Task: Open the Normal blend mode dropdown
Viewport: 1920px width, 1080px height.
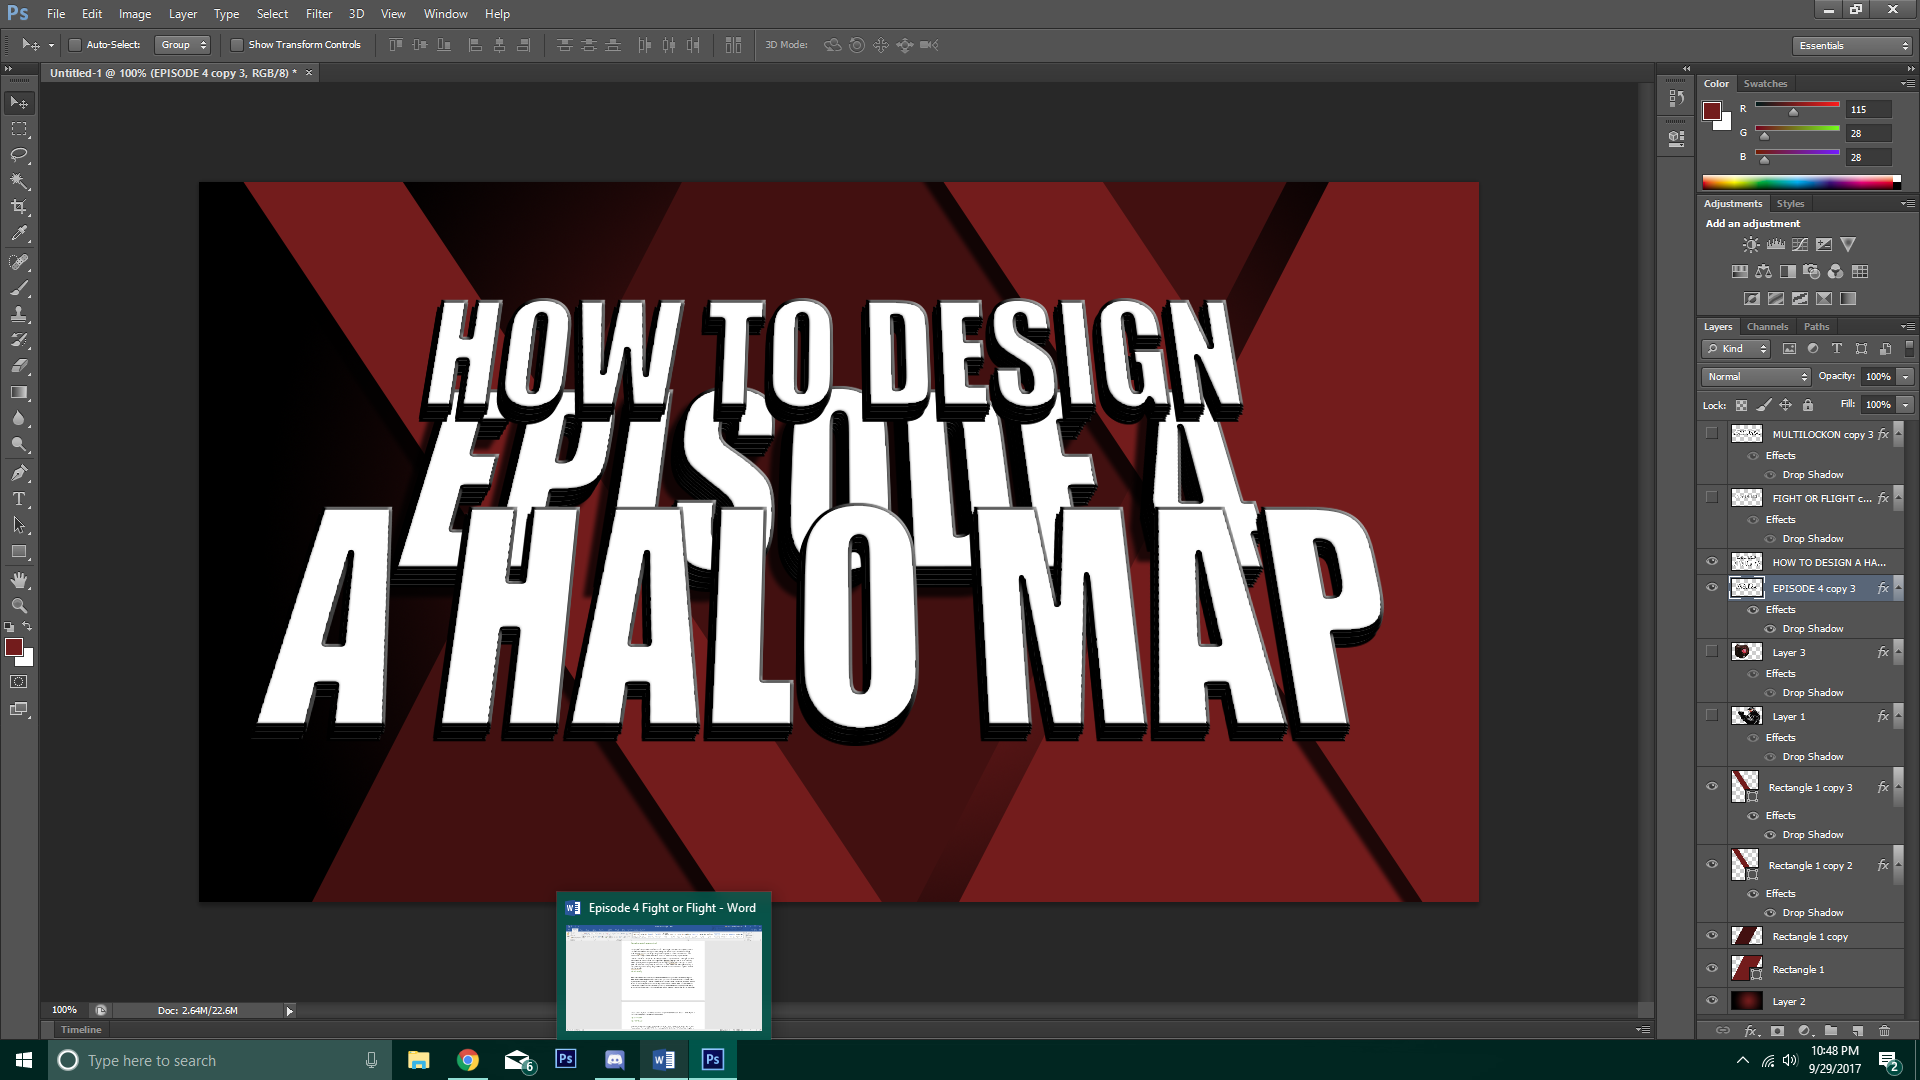Action: pyautogui.click(x=1756, y=377)
